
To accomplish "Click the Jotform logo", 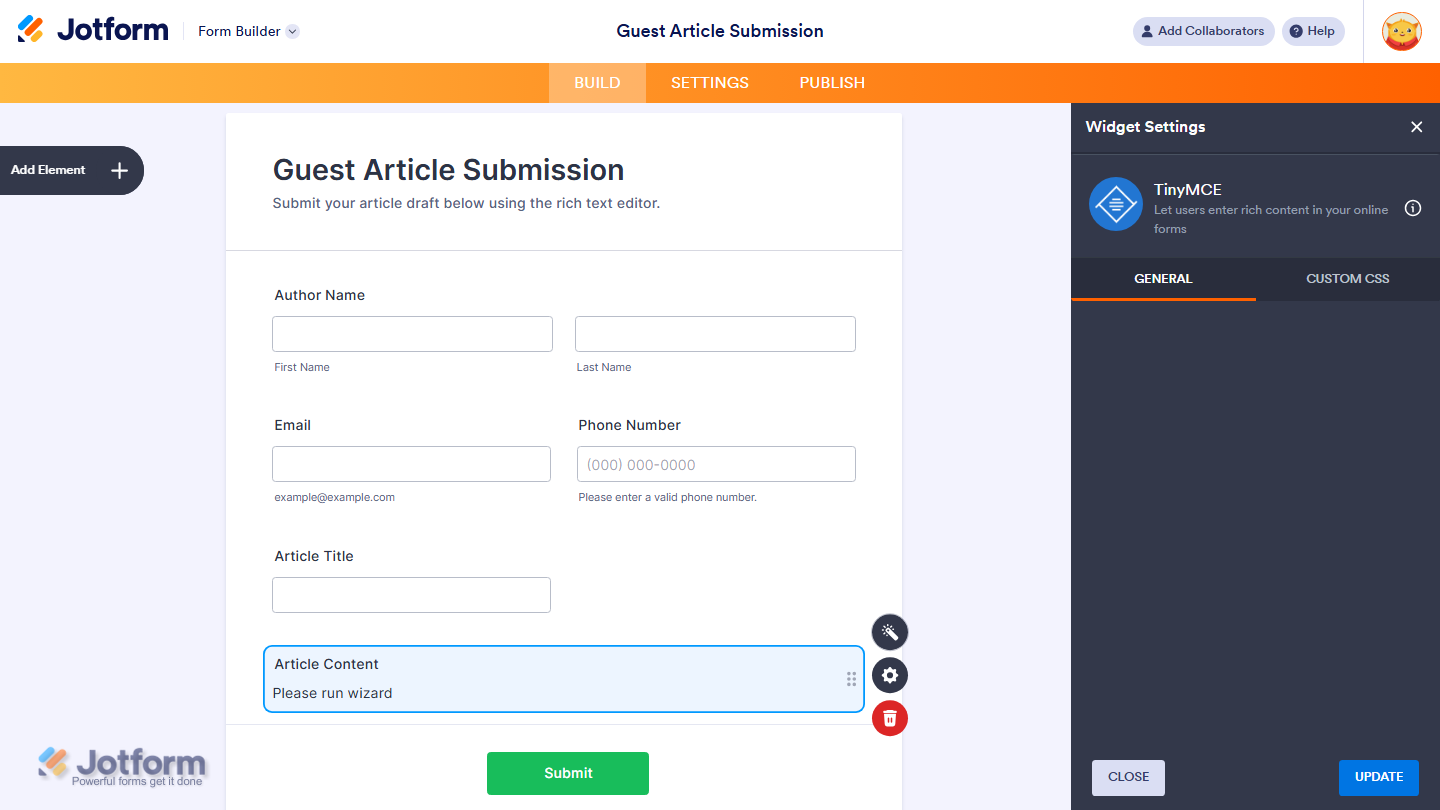I will [x=93, y=29].
